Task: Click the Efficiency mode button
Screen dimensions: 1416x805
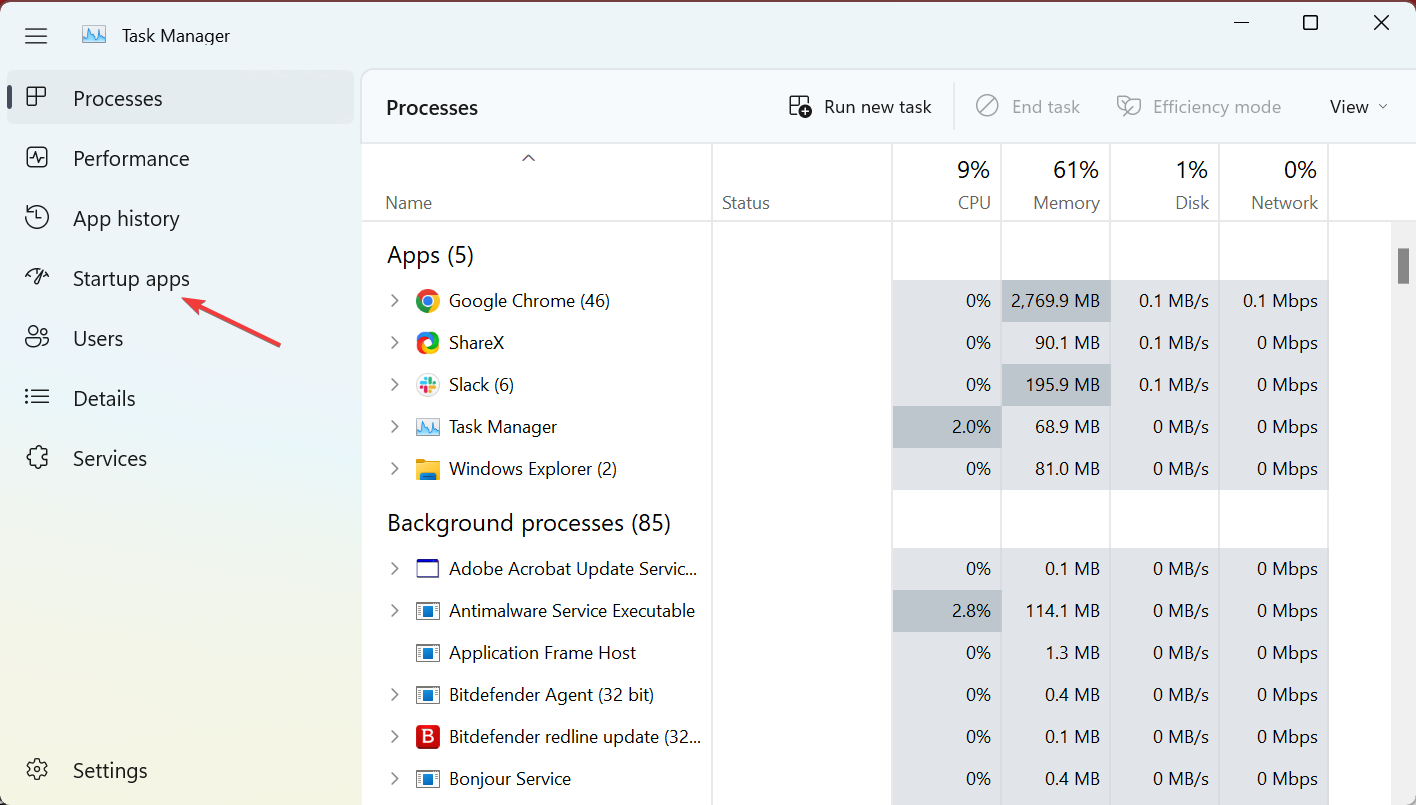Action: [x=1199, y=107]
